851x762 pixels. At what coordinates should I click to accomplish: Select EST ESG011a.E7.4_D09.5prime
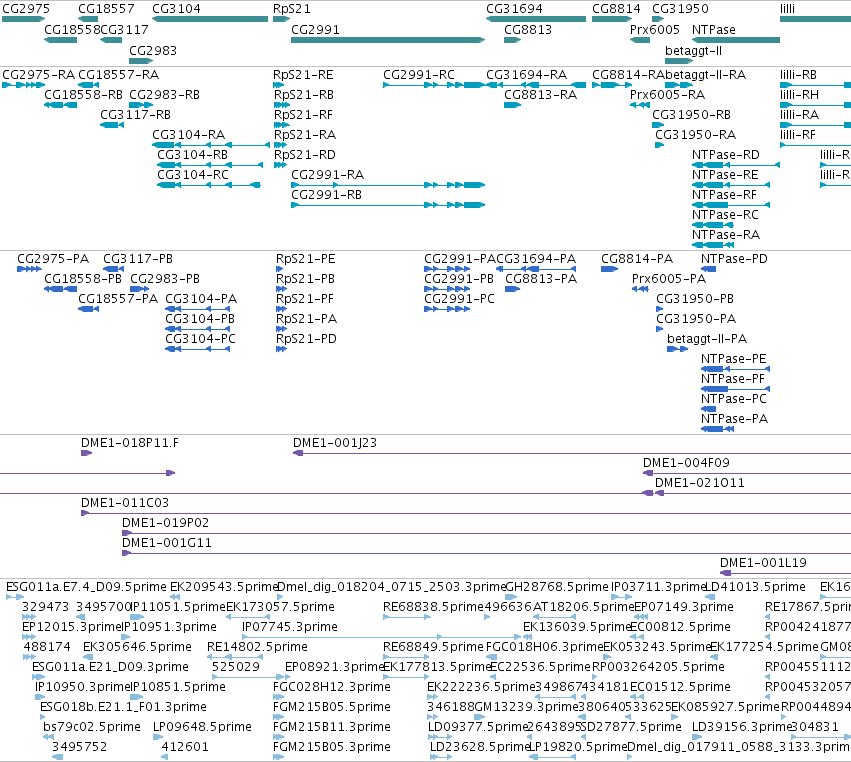click(x=15, y=597)
